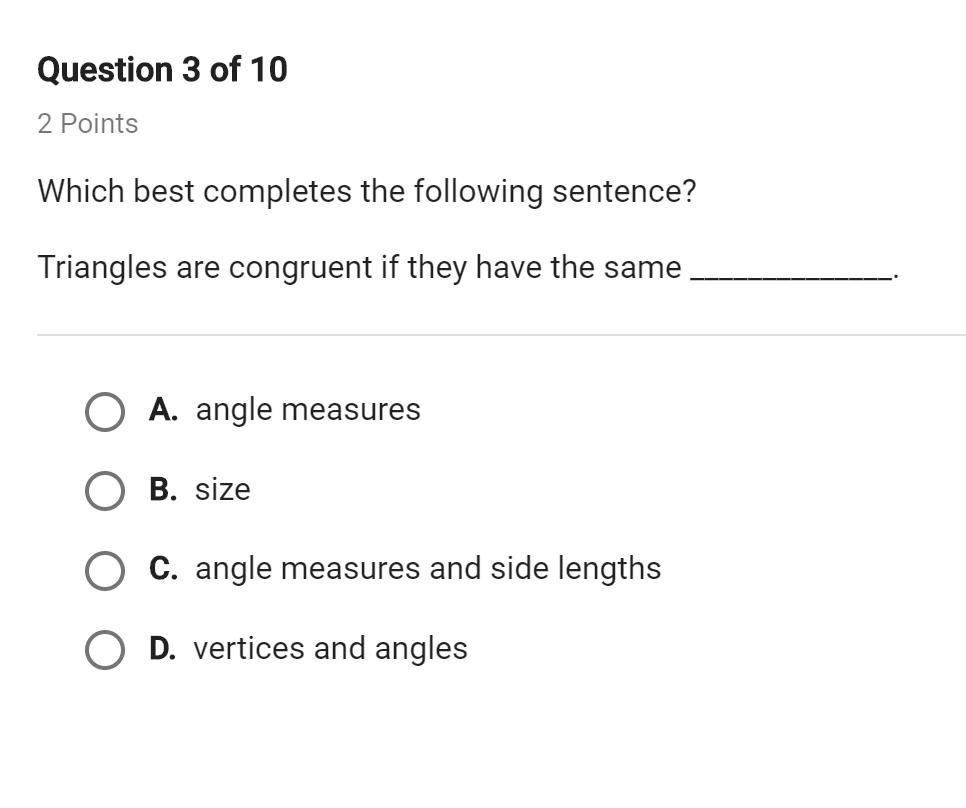This screenshot has height=808, width=966.
Task: Select the radio button for option B
Action: coord(105,491)
